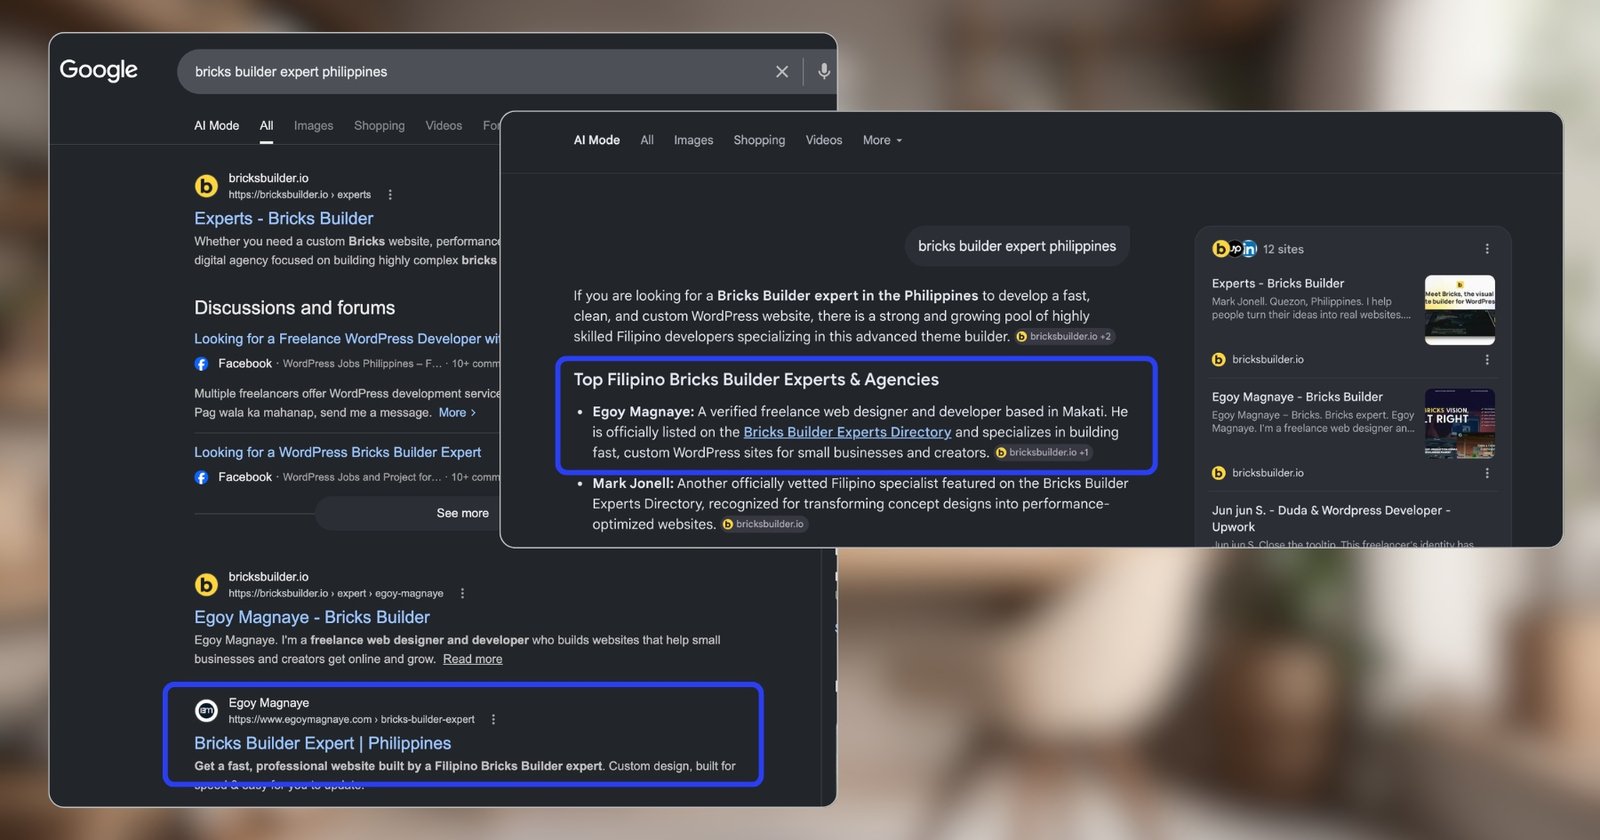Open three-dot menu for egoymagnaye.com result
Screen dimensions: 1600x840
coord(493,719)
